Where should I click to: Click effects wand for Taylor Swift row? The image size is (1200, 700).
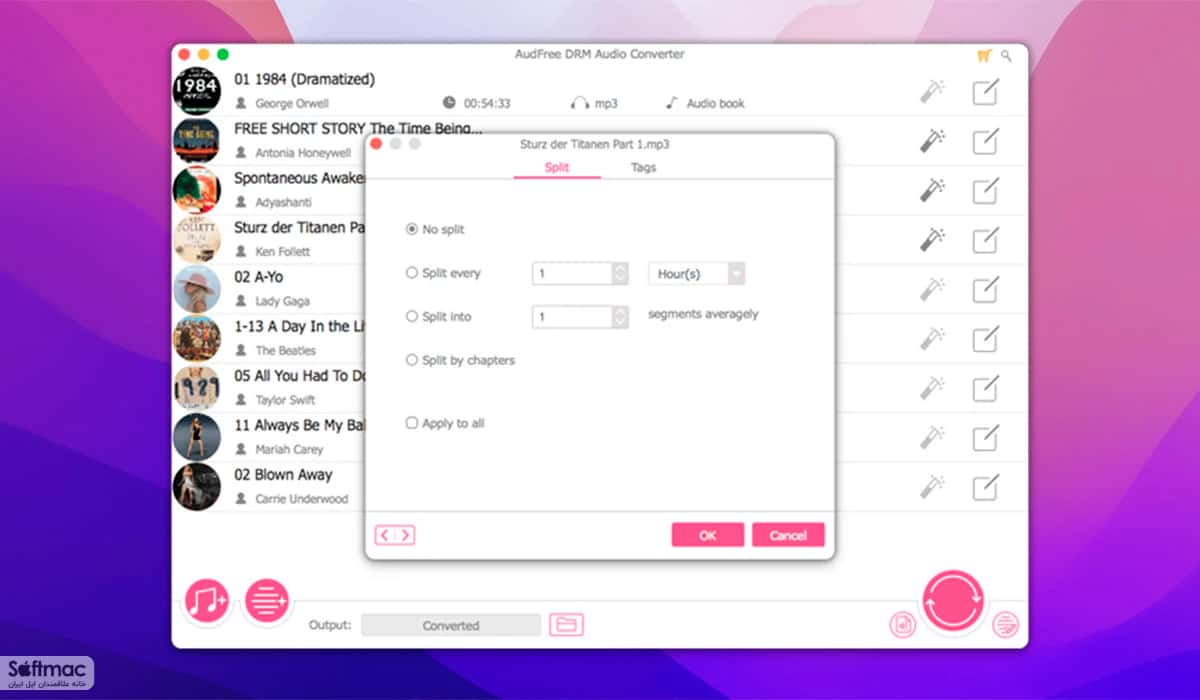tap(932, 388)
